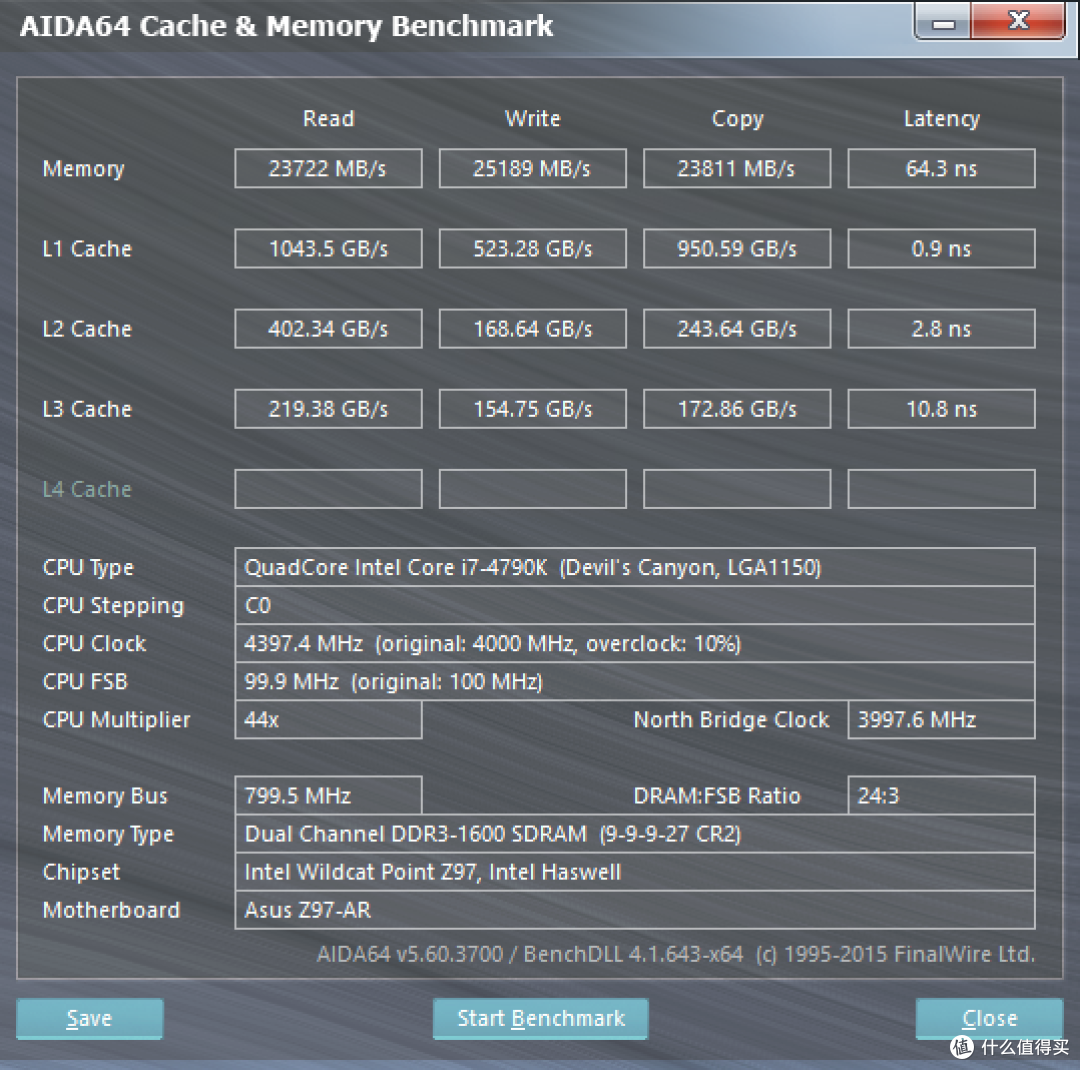Viewport: 1080px width, 1070px height.
Task: Click the Copy column header
Action: click(x=737, y=119)
